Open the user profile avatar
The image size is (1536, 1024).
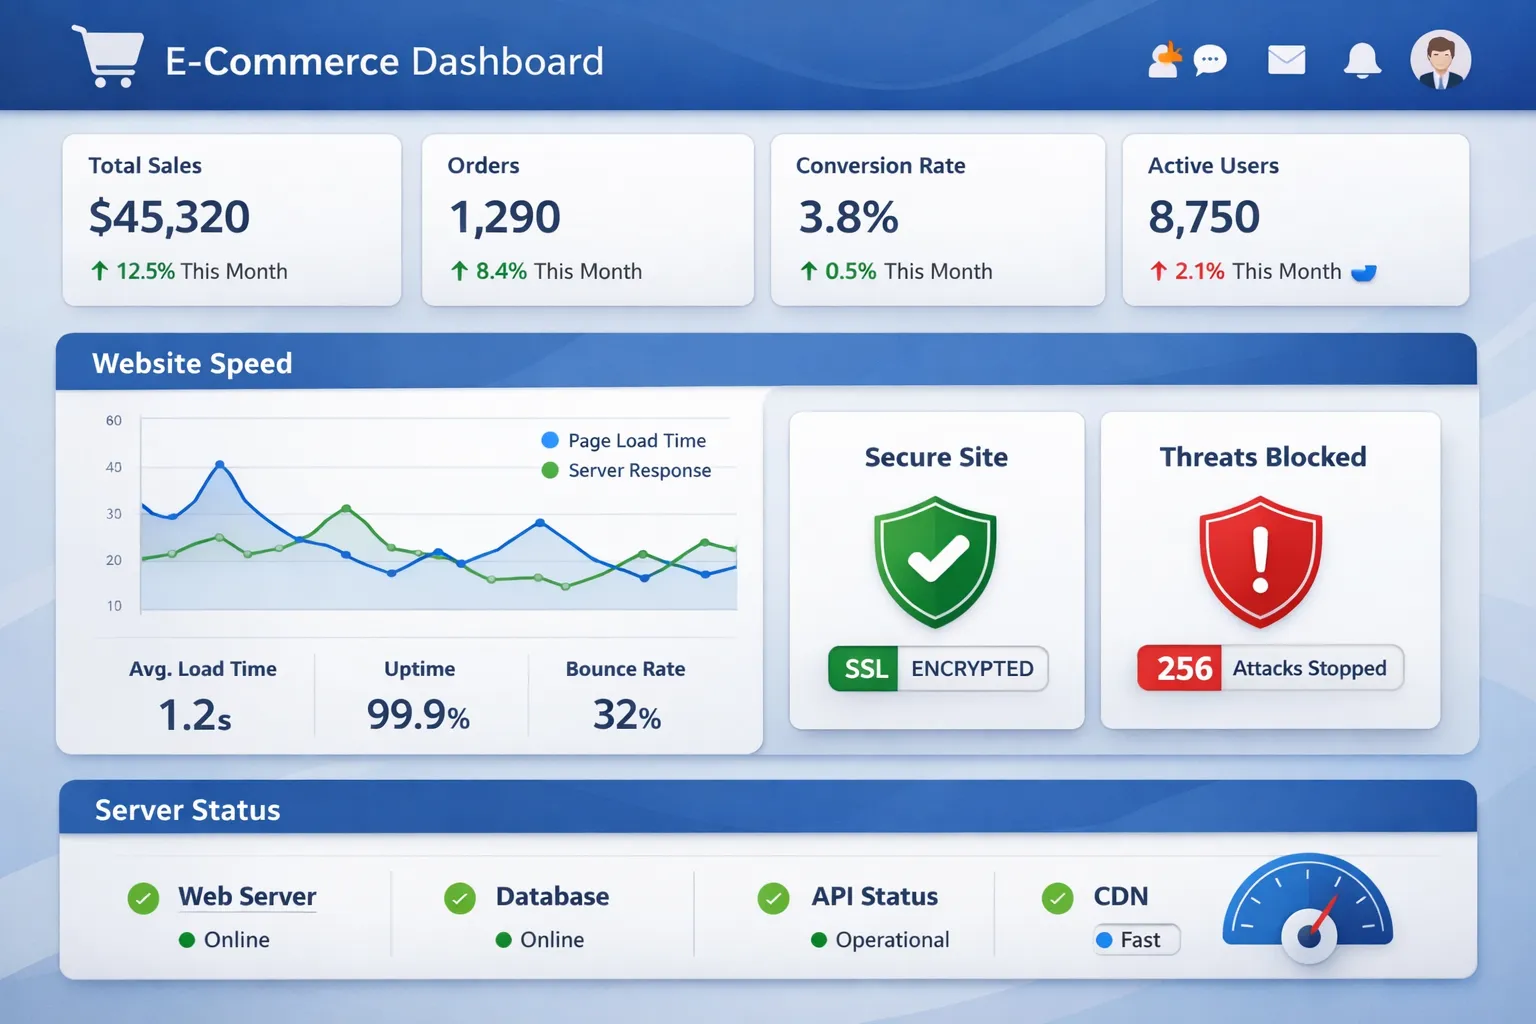coord(1440,60)
